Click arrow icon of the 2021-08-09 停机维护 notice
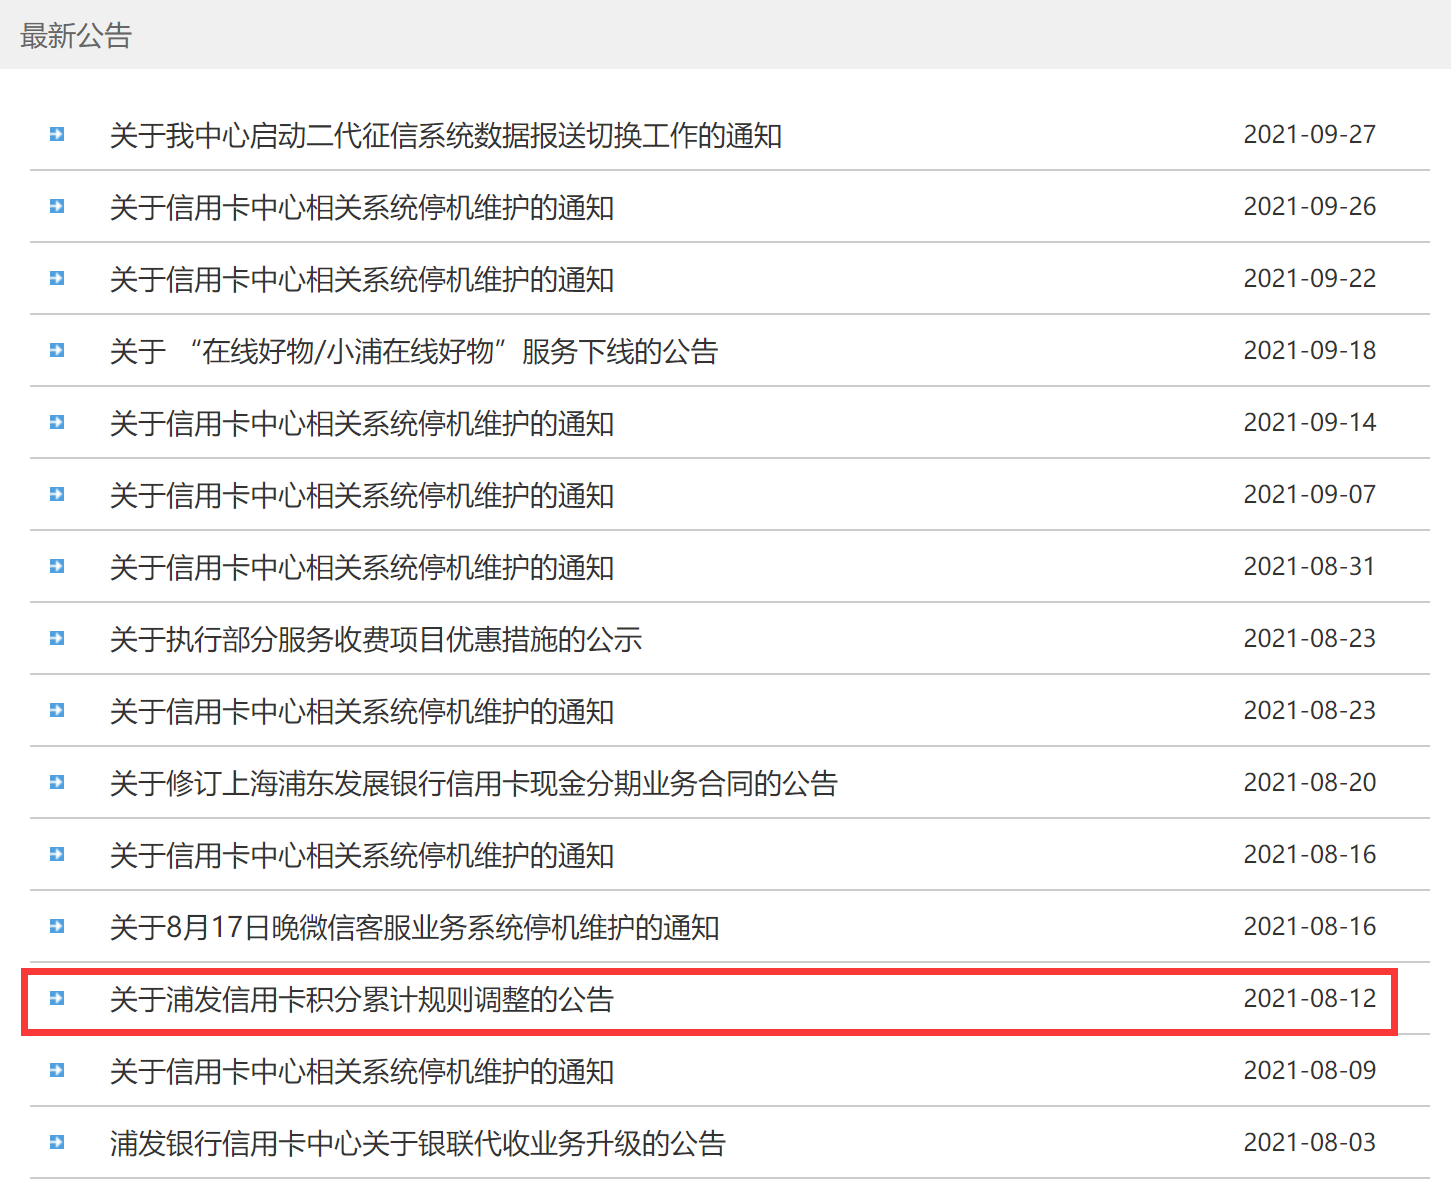 click(57, 1070)
